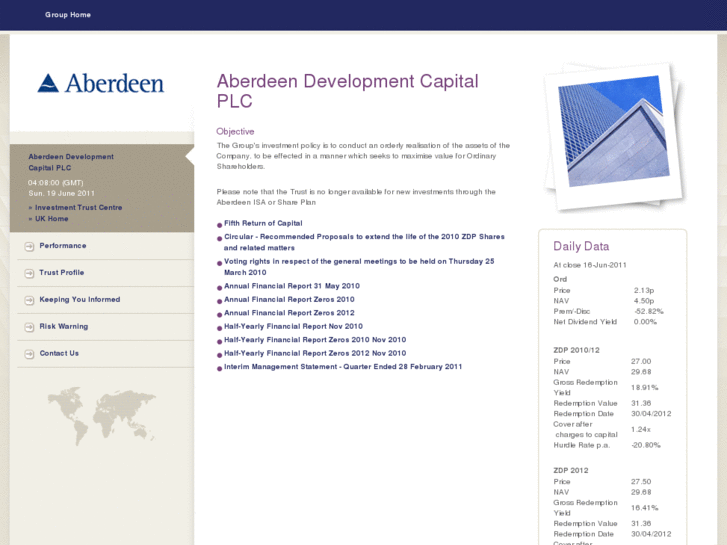Click arrow icon beside Risk Warning
Image resolution: width=727 pixels, height=545 pixels.
coord(29,327)
